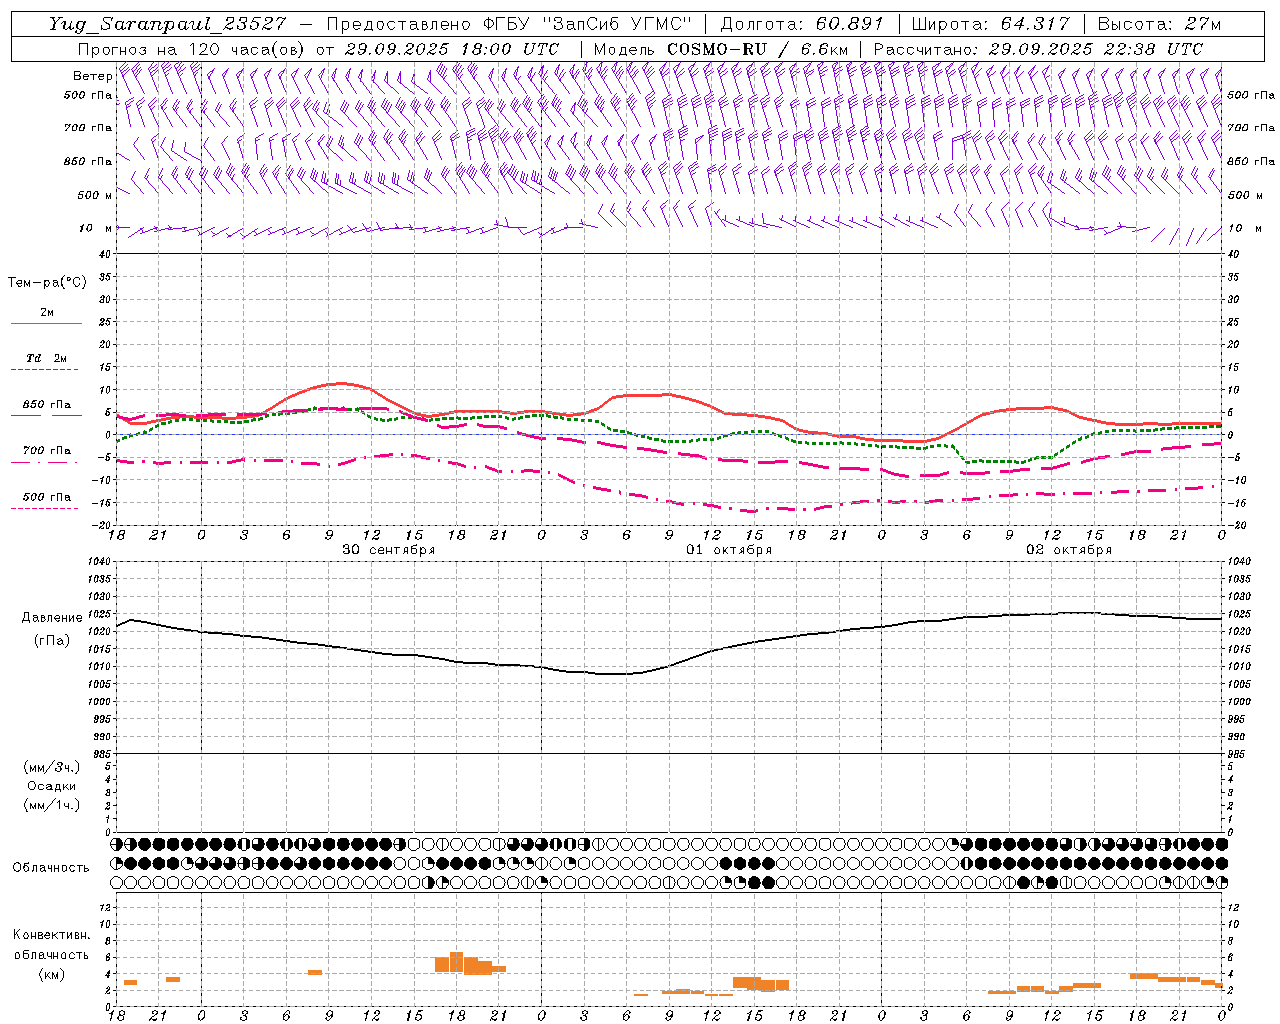Click the 02 октября date label
This screenshot has width=1280, height=1024.
coord(1069,550)
